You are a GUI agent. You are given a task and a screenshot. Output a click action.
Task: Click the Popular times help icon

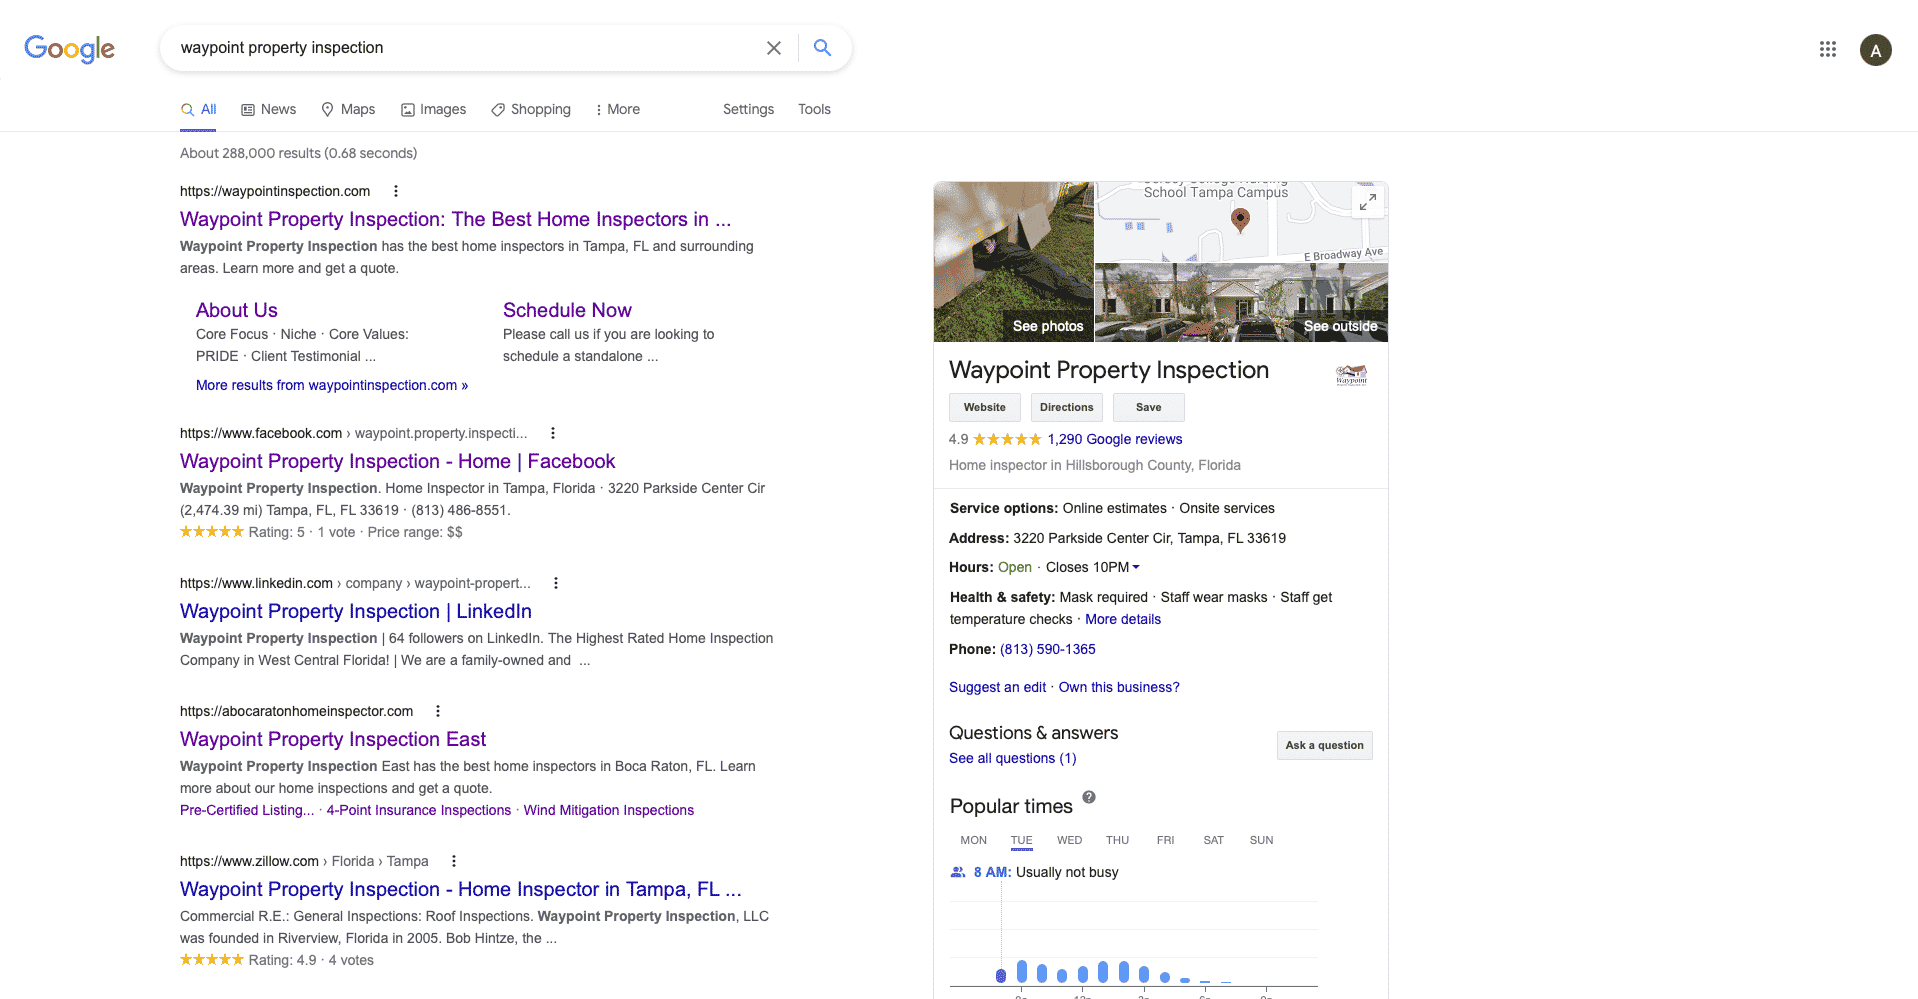click(x=1089, y=797)
